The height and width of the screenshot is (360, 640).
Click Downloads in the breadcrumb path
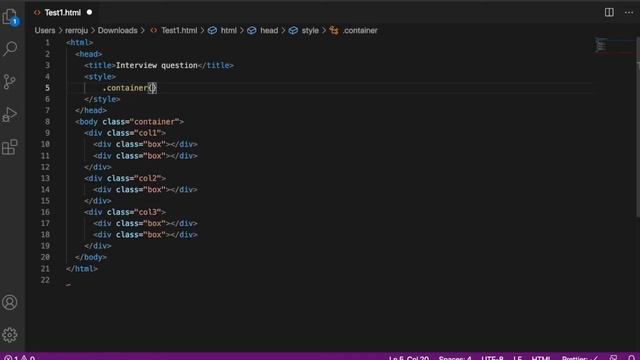(118, 31)
